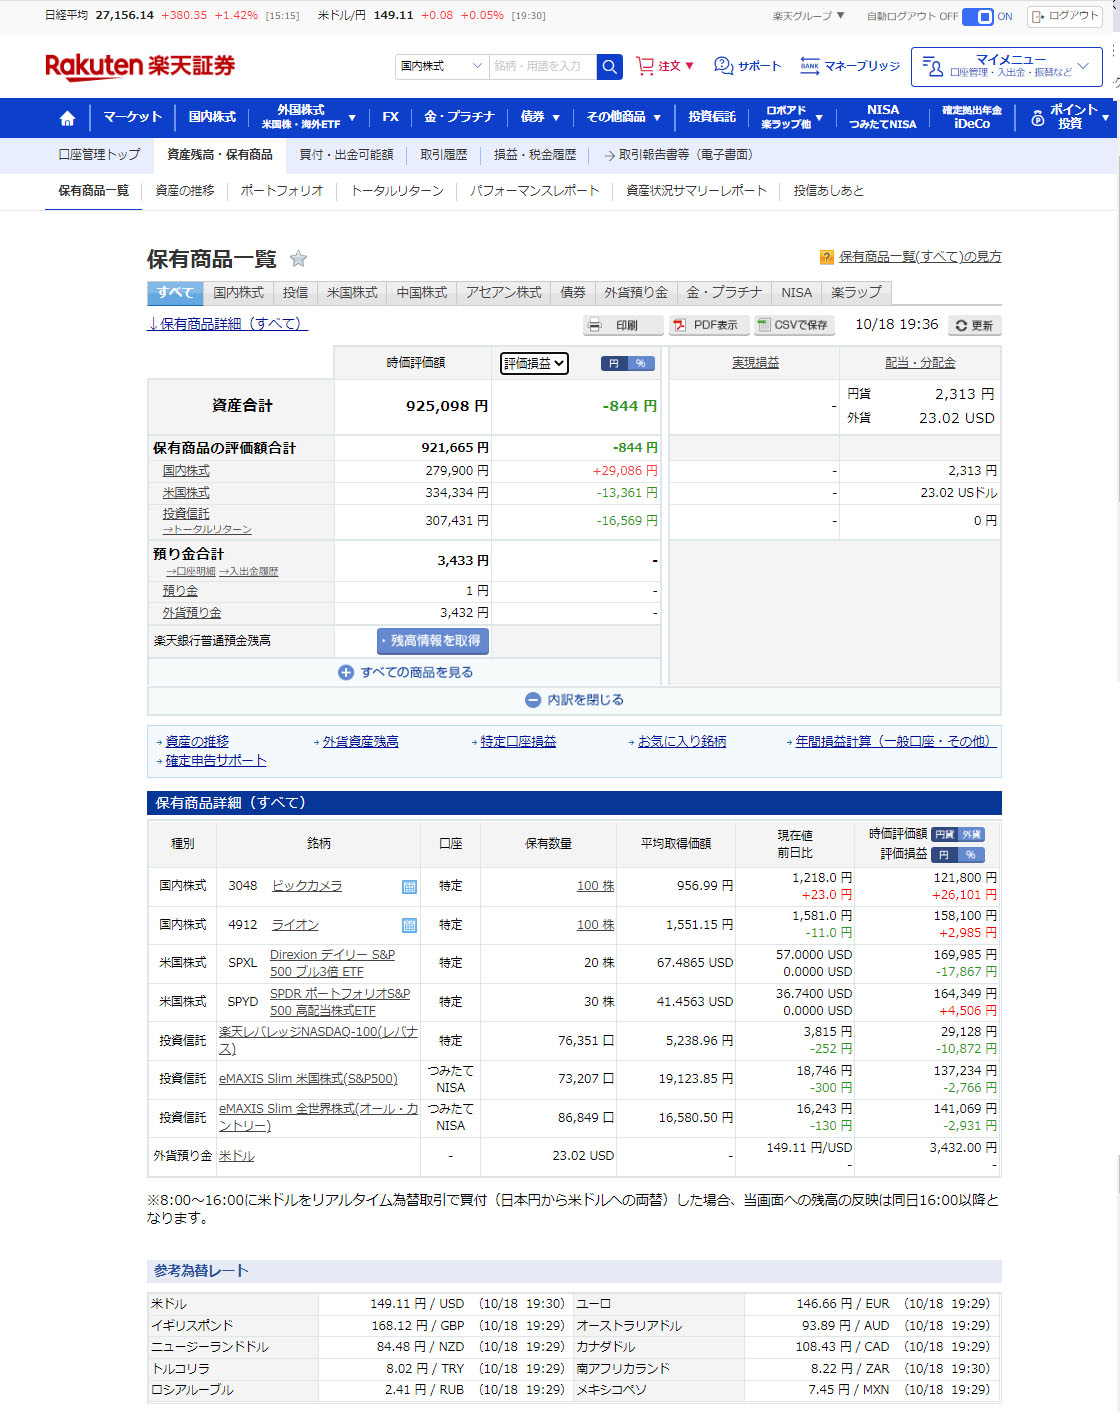Image resolution: width=1120 pixels, height=1412 pixels.
Task: Save holdings with CSVで保存
Action: point(793,325)
